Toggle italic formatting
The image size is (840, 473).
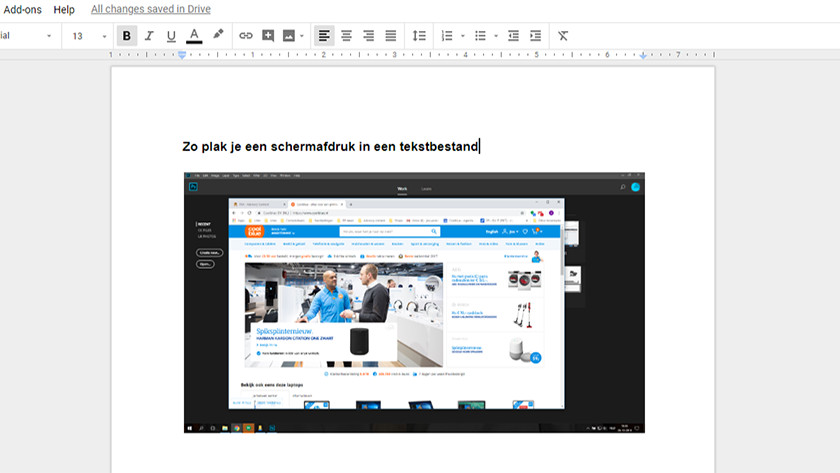pyautogui.click(x=149, y=36)
